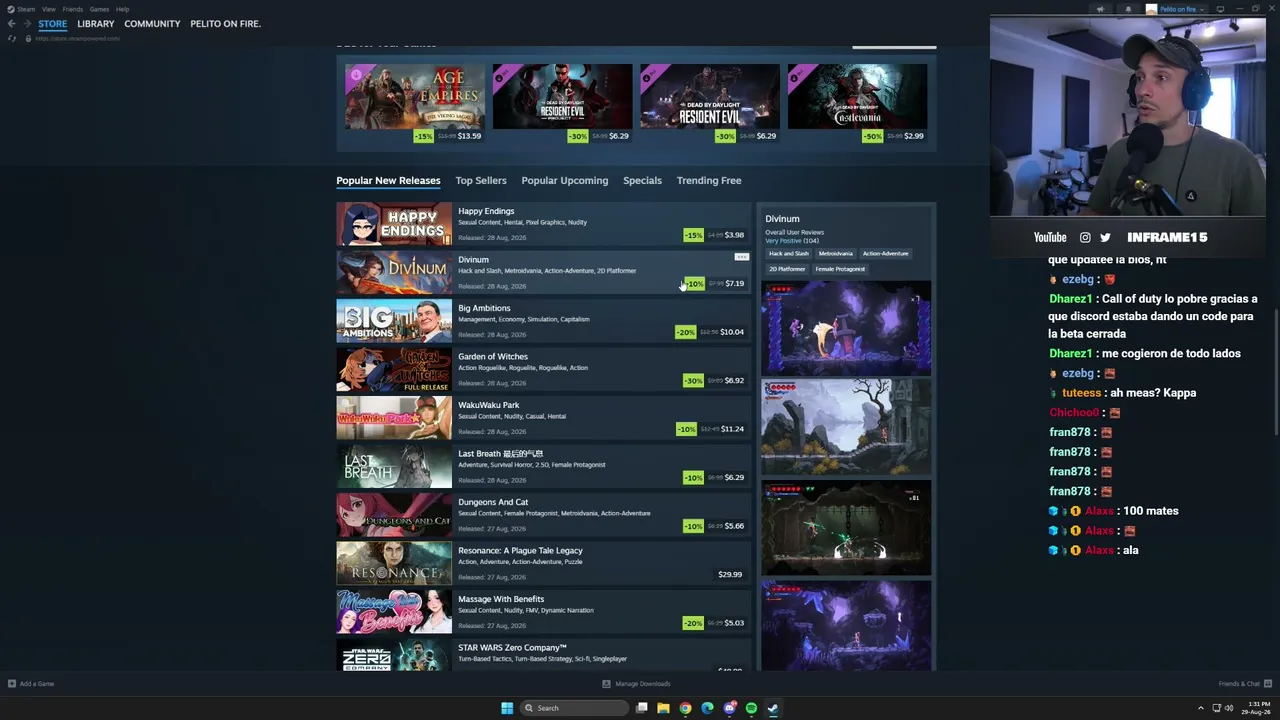The height and width of the screenshot is (720, 1280).
Task: Open Task View on the taskbar
Action: pos(642,708)
